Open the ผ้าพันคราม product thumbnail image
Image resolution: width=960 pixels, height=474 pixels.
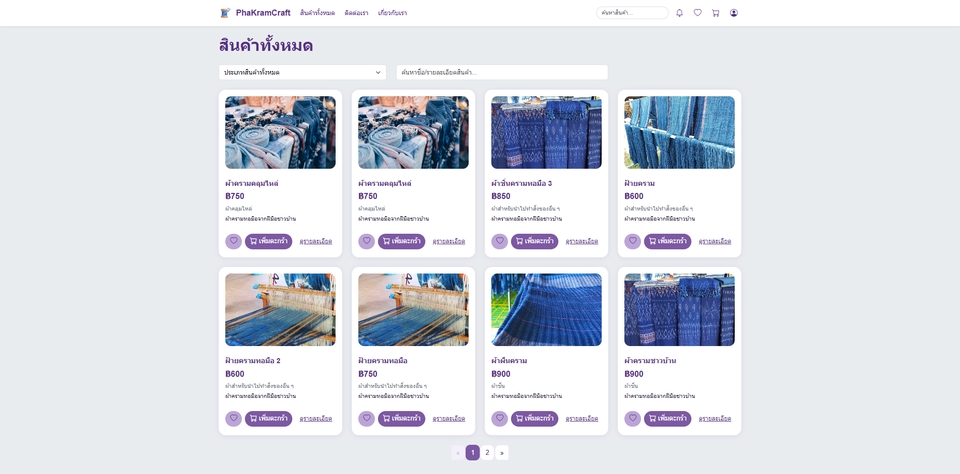click(546, 310)
